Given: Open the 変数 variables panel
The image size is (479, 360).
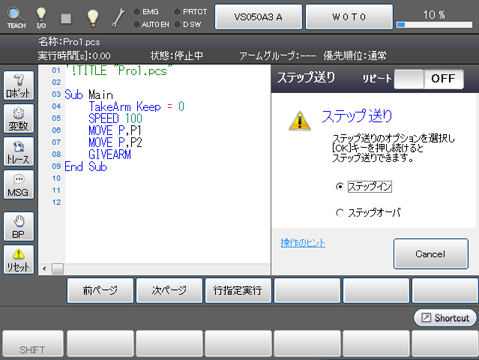Looking at the screenshot, I should click(x=19, y=118).
